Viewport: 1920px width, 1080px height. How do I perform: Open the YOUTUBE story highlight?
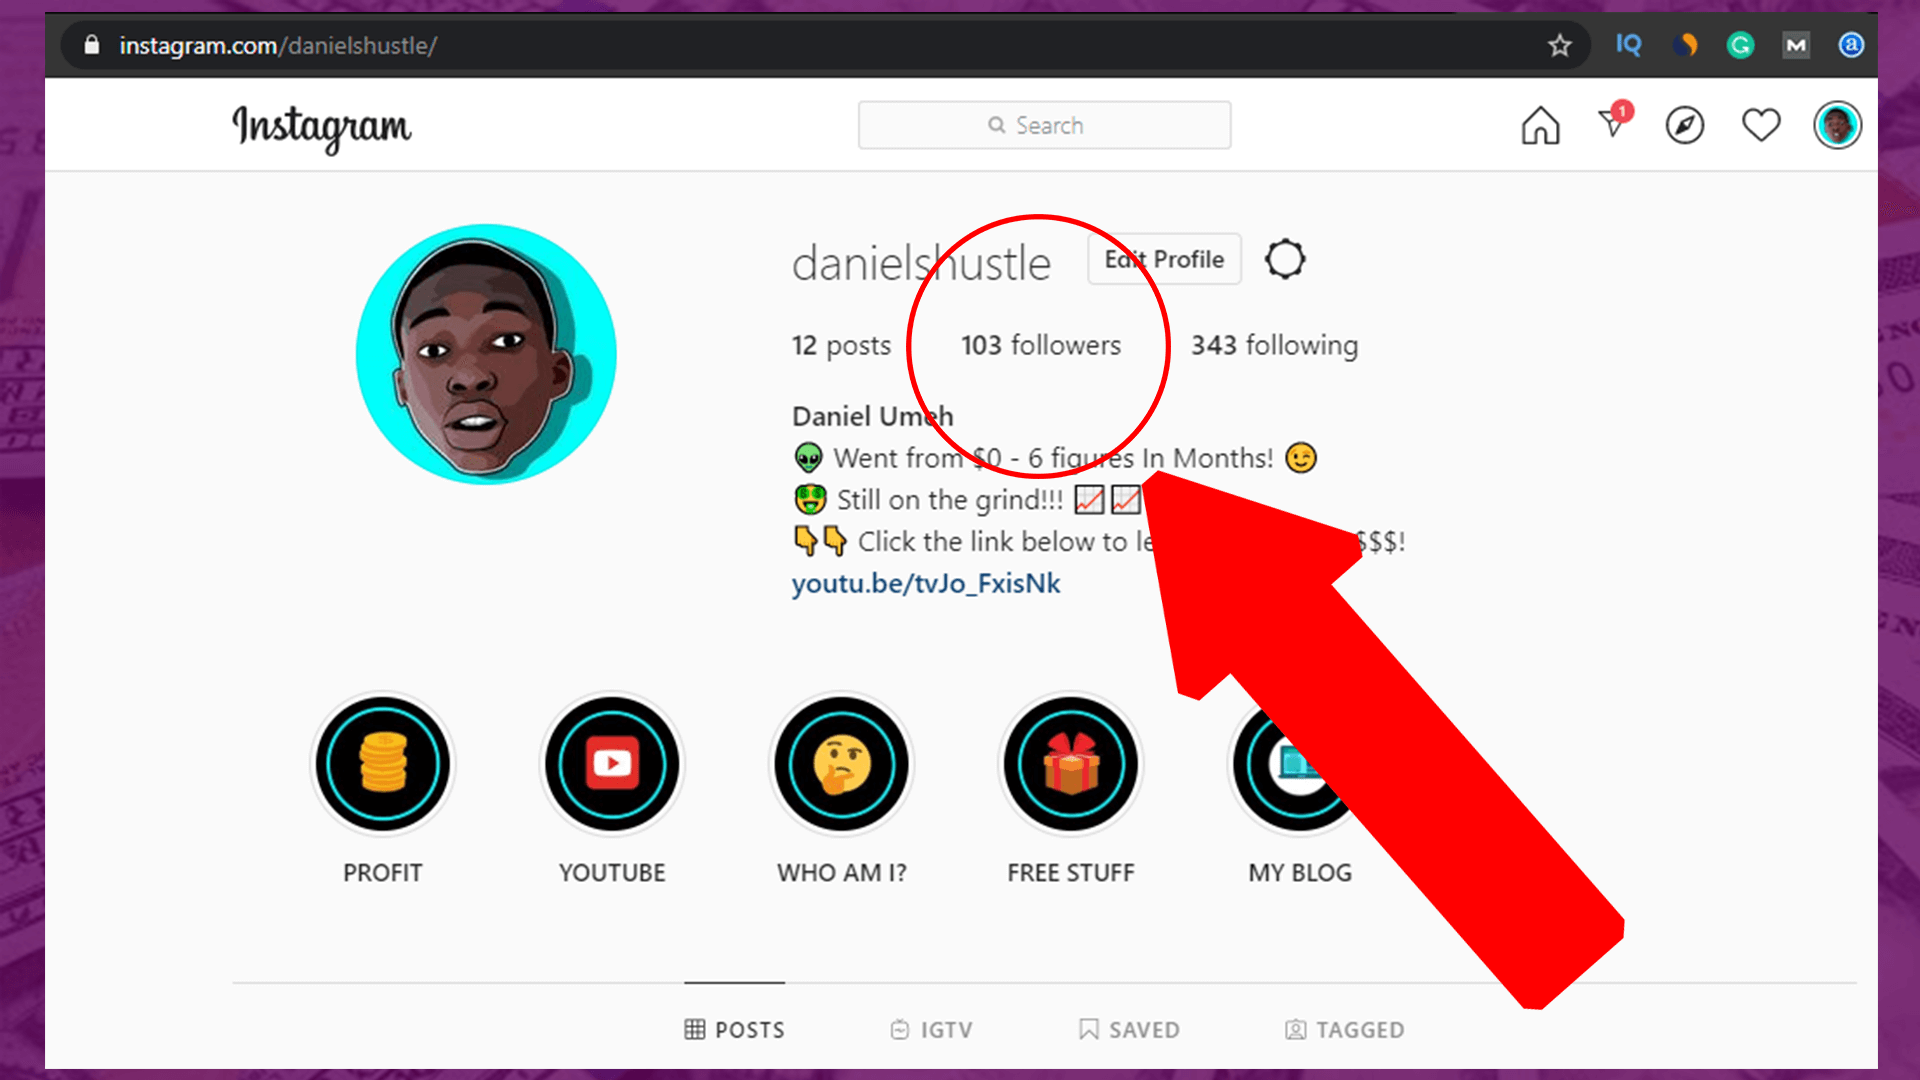pos(611,764)
